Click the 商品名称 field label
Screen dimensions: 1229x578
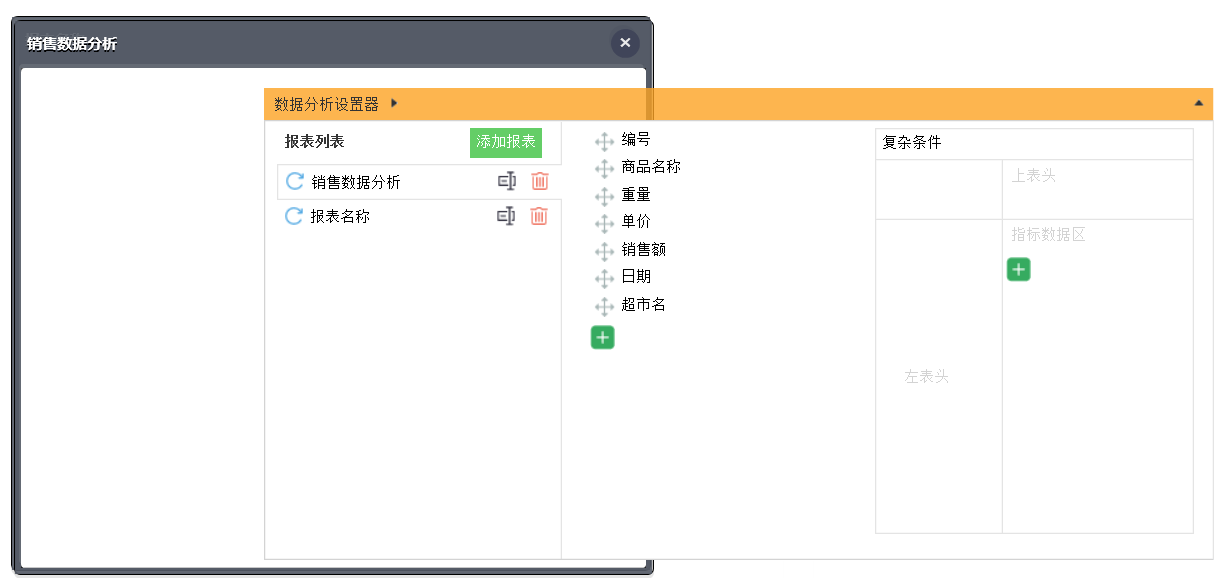click(x=651, y=167)
